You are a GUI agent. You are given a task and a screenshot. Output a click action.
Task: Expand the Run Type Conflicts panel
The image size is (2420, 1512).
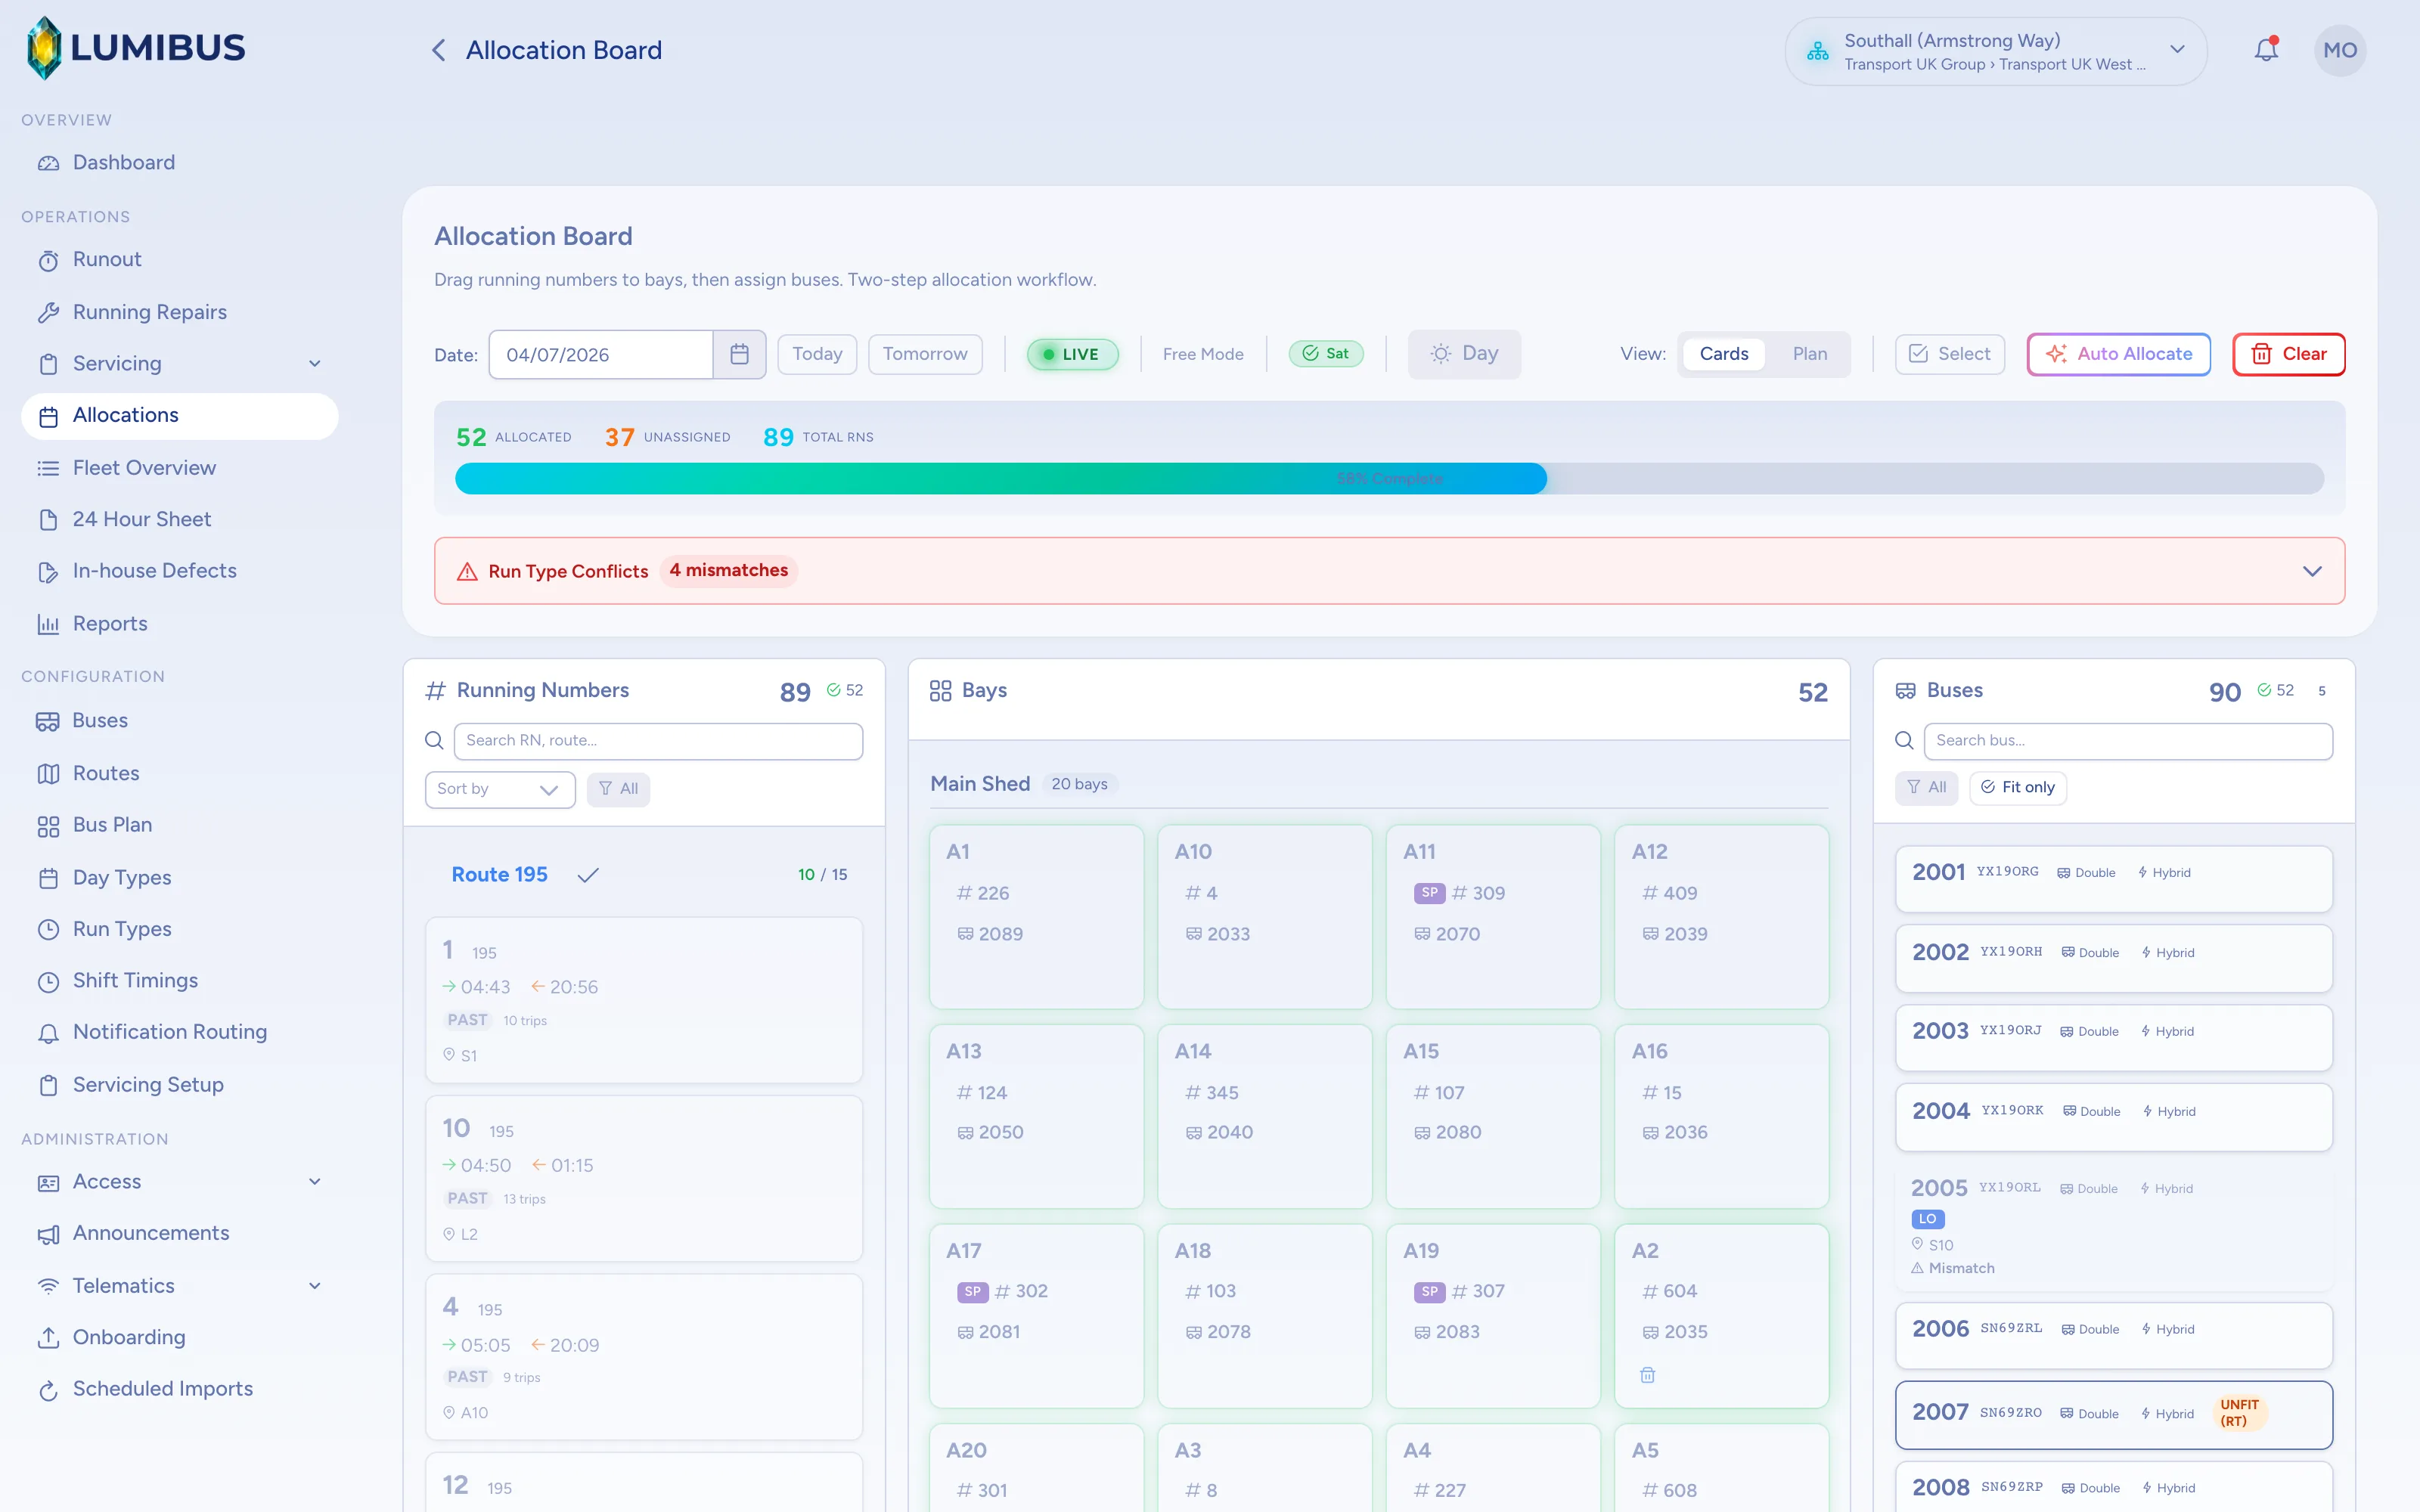[x=2312, y=571]
